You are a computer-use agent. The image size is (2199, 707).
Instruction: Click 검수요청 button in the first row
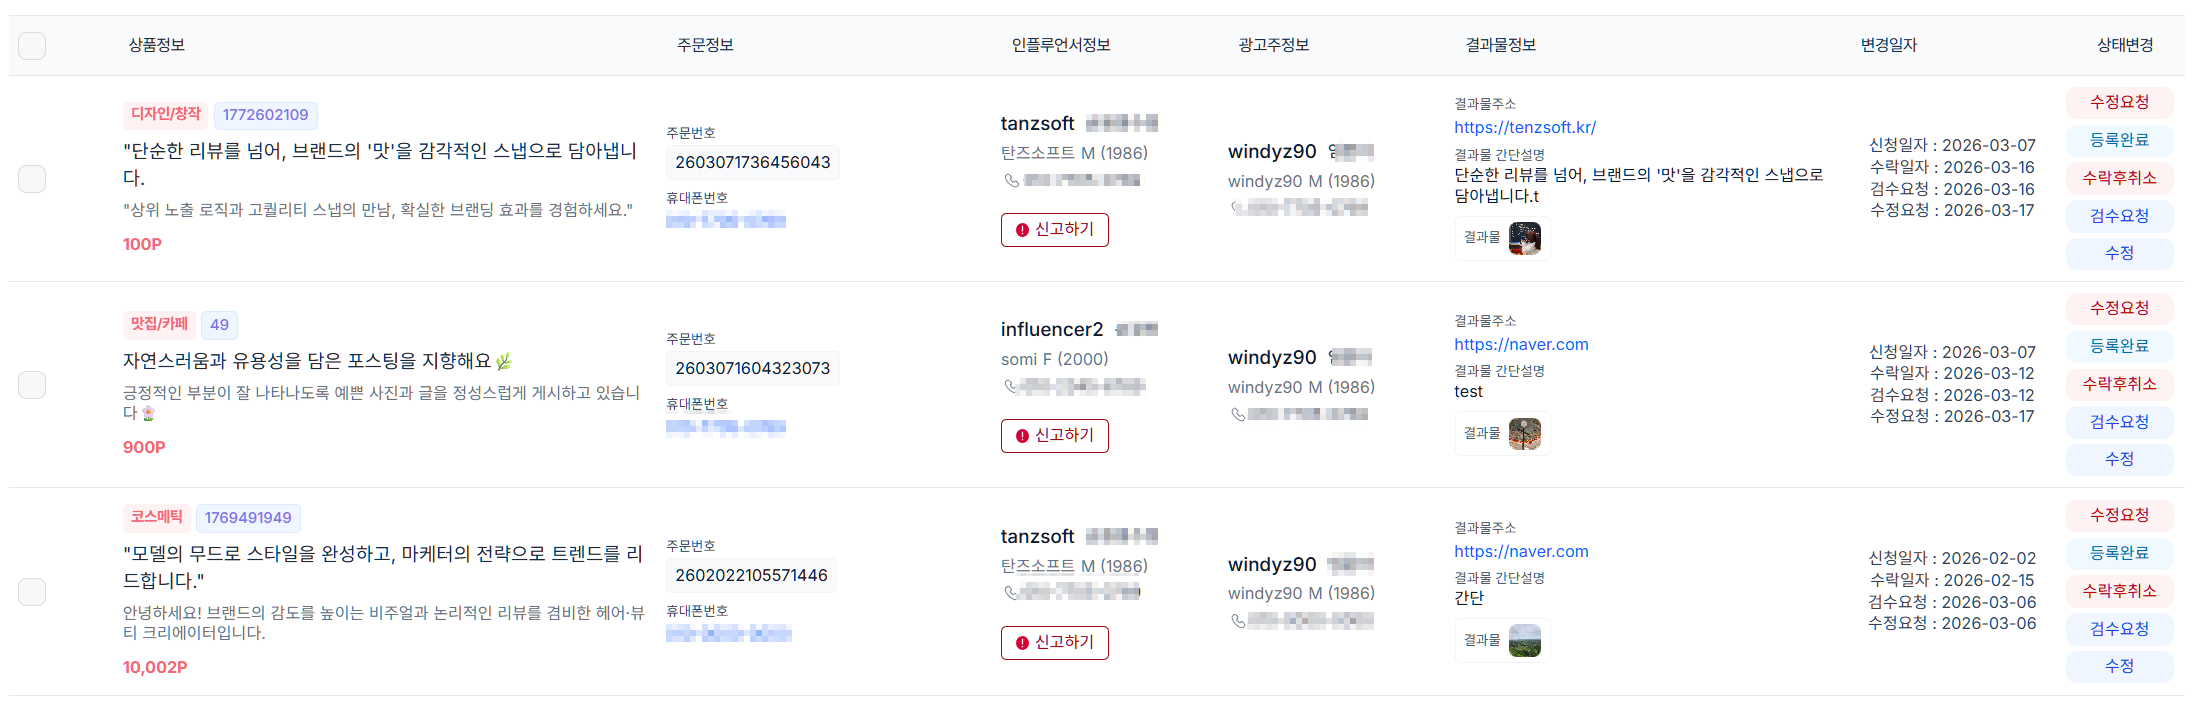click(2119, 215)
